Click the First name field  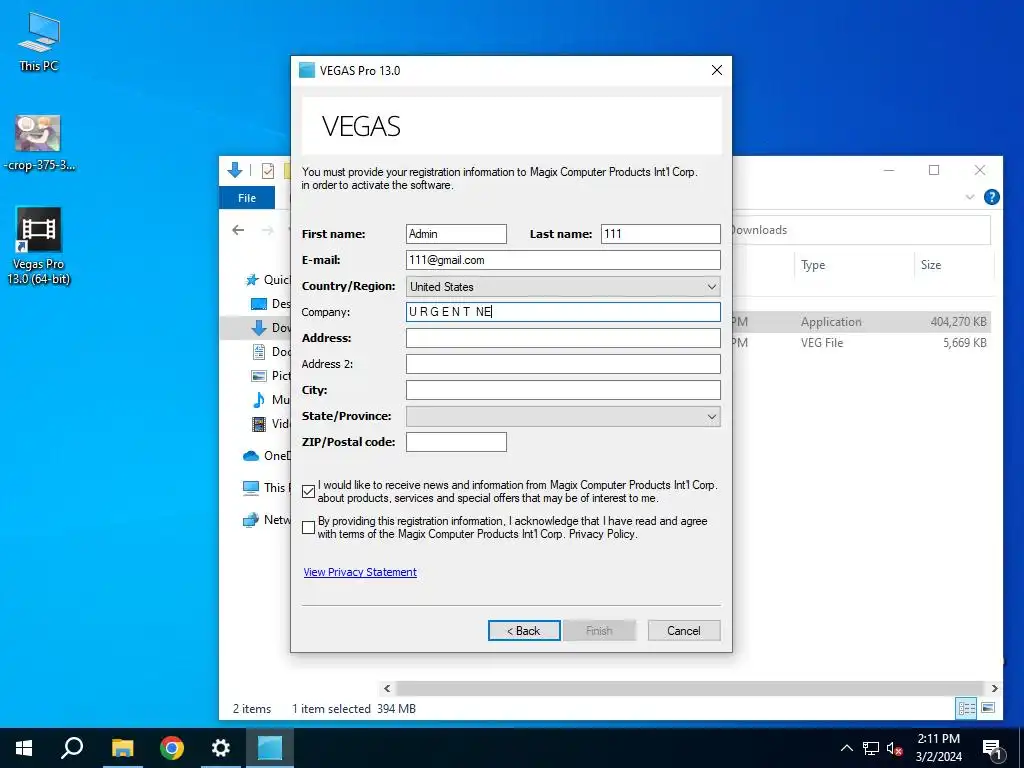click(456, 234)
